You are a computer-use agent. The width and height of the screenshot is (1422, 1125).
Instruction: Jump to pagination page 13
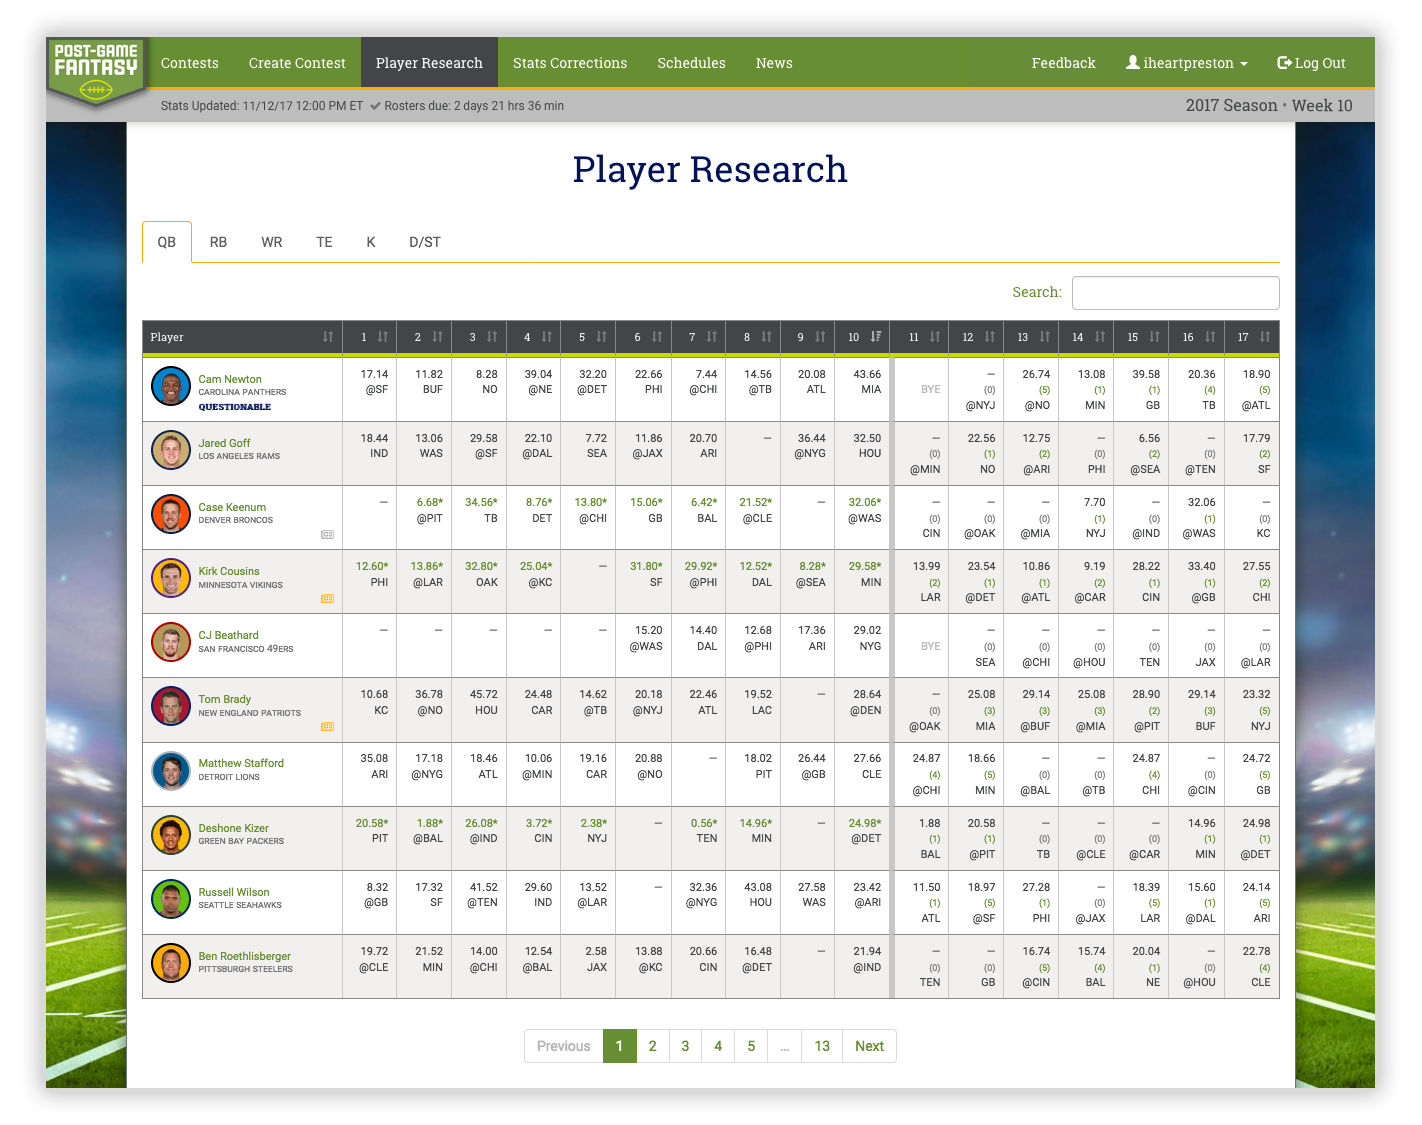[x=822, y=1046]
